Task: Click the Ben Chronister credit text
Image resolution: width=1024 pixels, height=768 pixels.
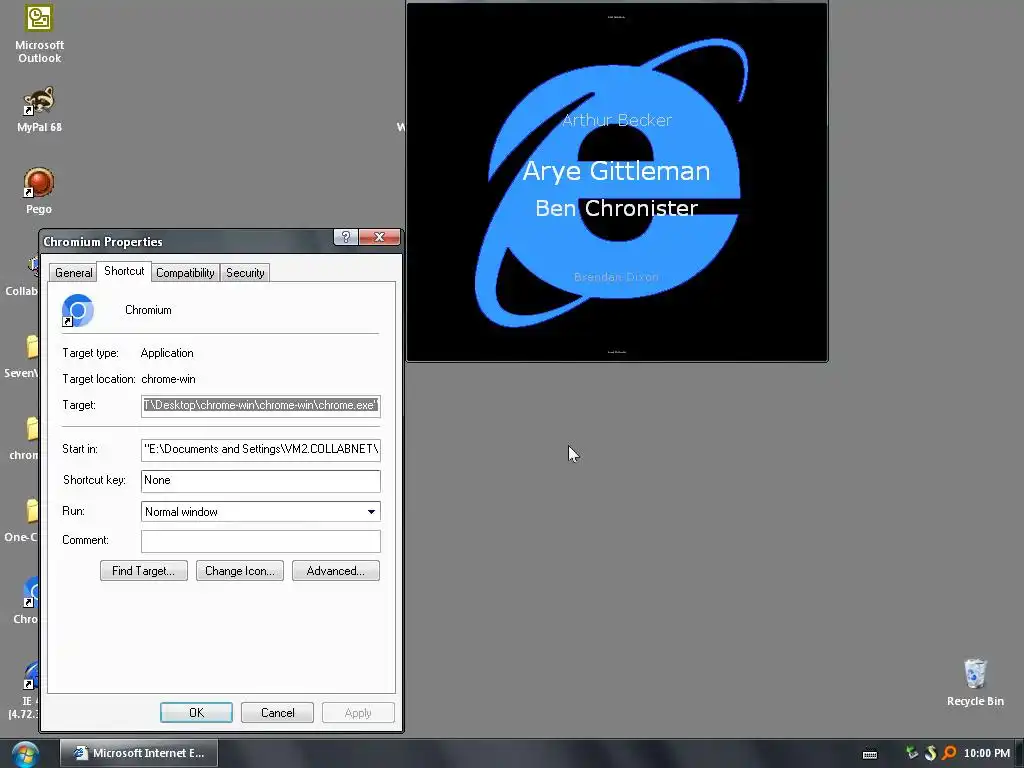Action: 616,208
